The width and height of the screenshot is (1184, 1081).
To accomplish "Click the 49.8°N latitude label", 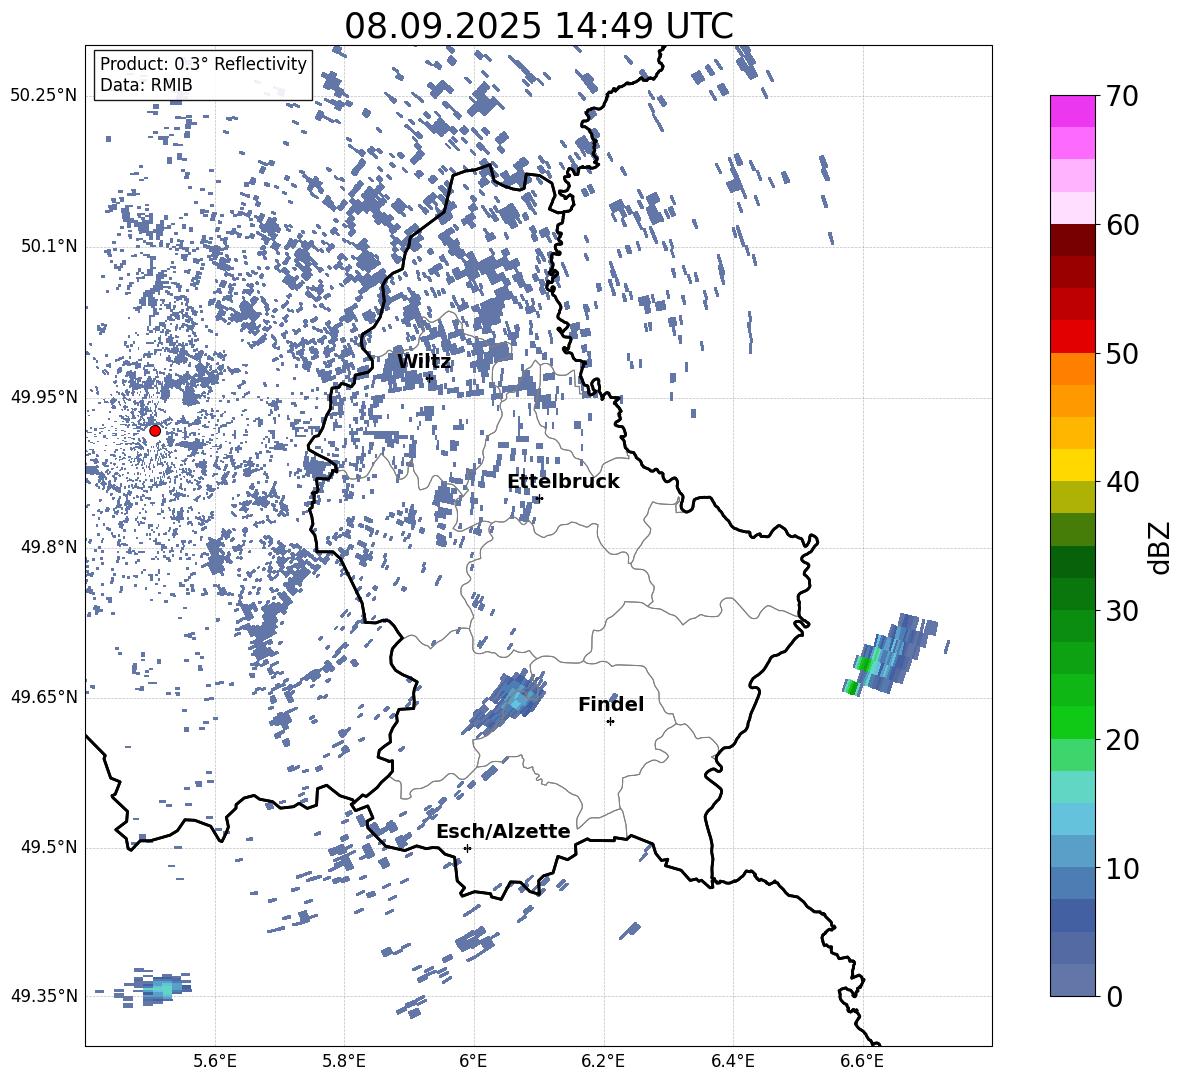I will (49, 547).
